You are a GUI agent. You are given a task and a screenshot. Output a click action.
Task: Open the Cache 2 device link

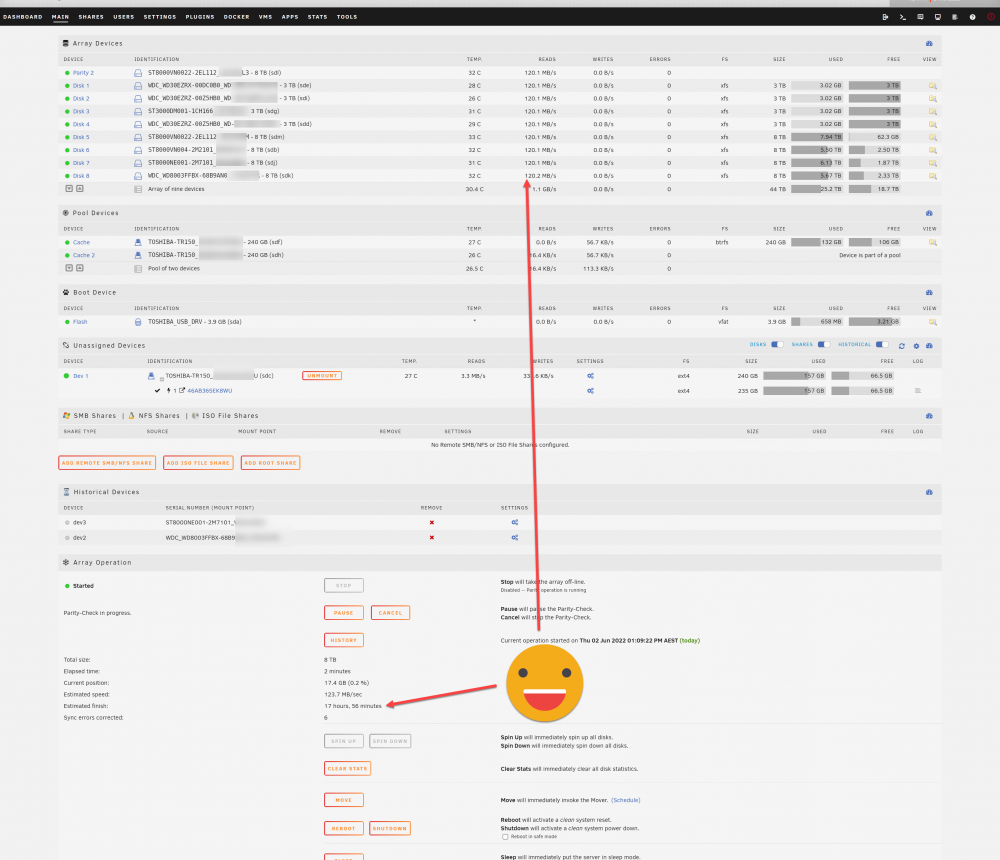pyautogui.click(x=84, y=255)
